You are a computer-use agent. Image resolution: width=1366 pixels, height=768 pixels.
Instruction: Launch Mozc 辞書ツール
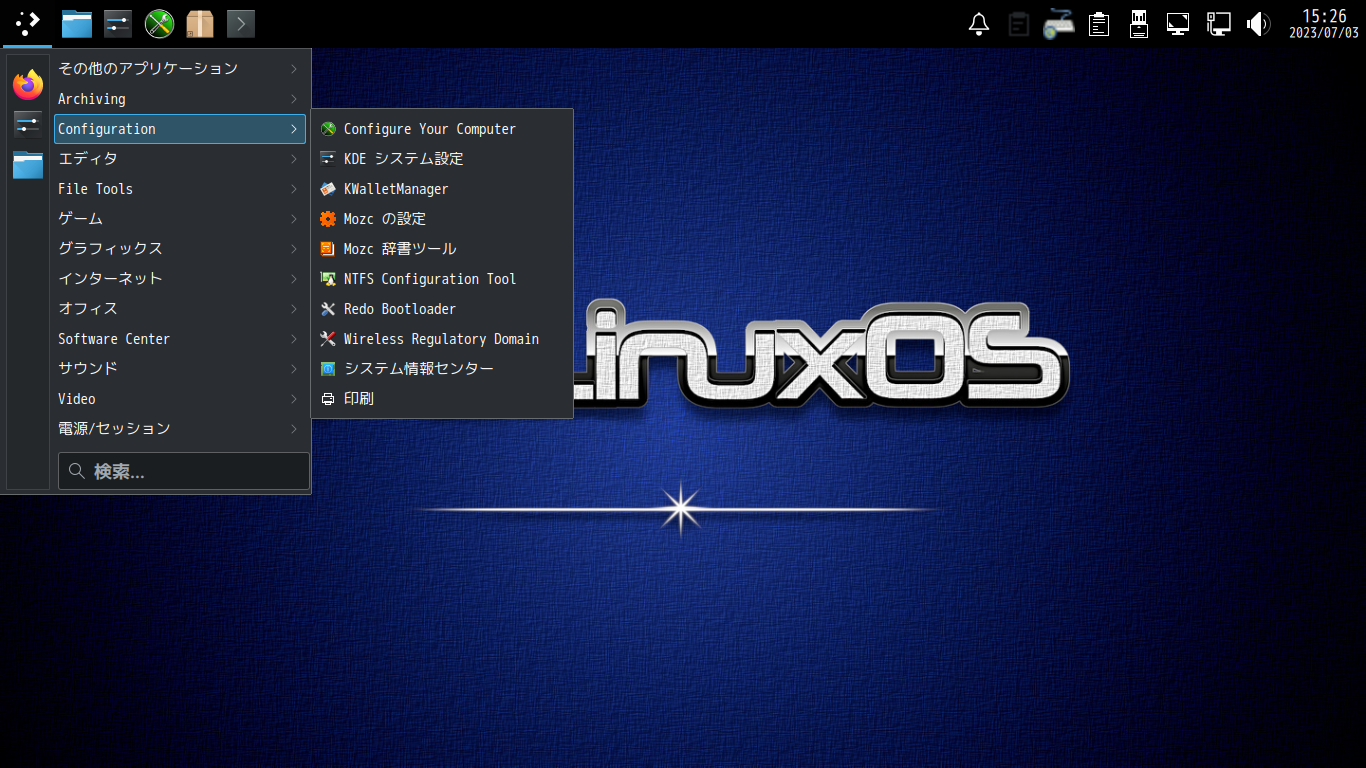click(x=442, y=249)
